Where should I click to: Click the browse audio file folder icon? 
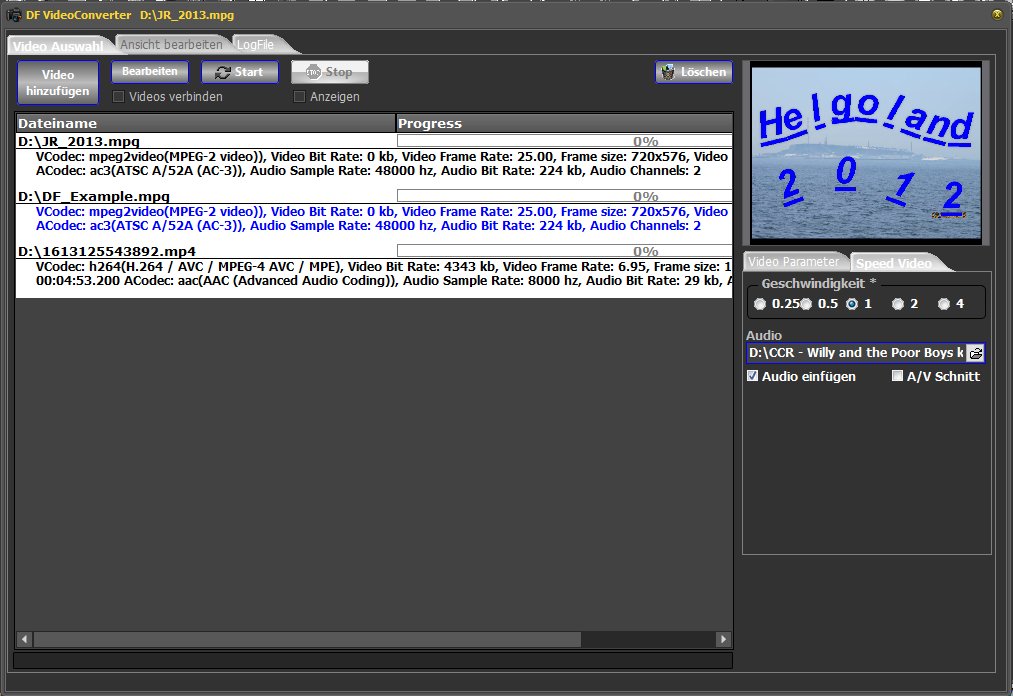(975, 353)
